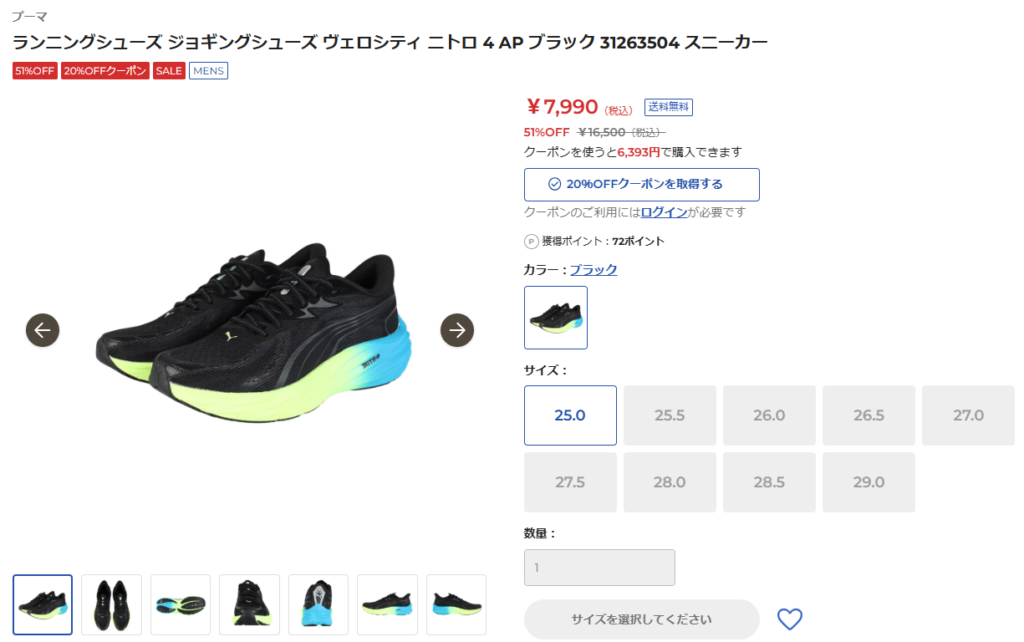This screenshot has width=1024, height=642.
Task: Open the ログイン login link
Action: pyautogui.click(x=664, y=212)
